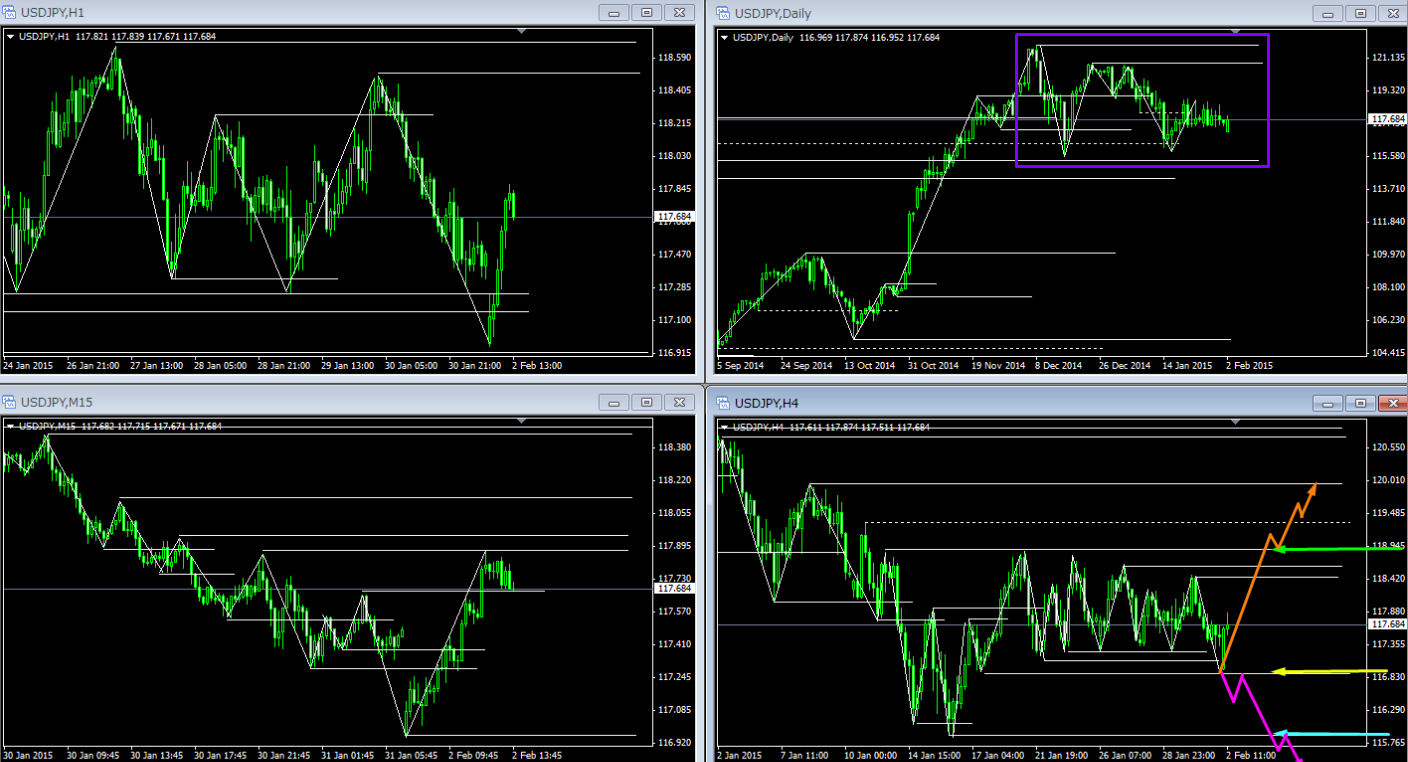Close the USDJPY,H4 chart window

[x=1390, y=403]
